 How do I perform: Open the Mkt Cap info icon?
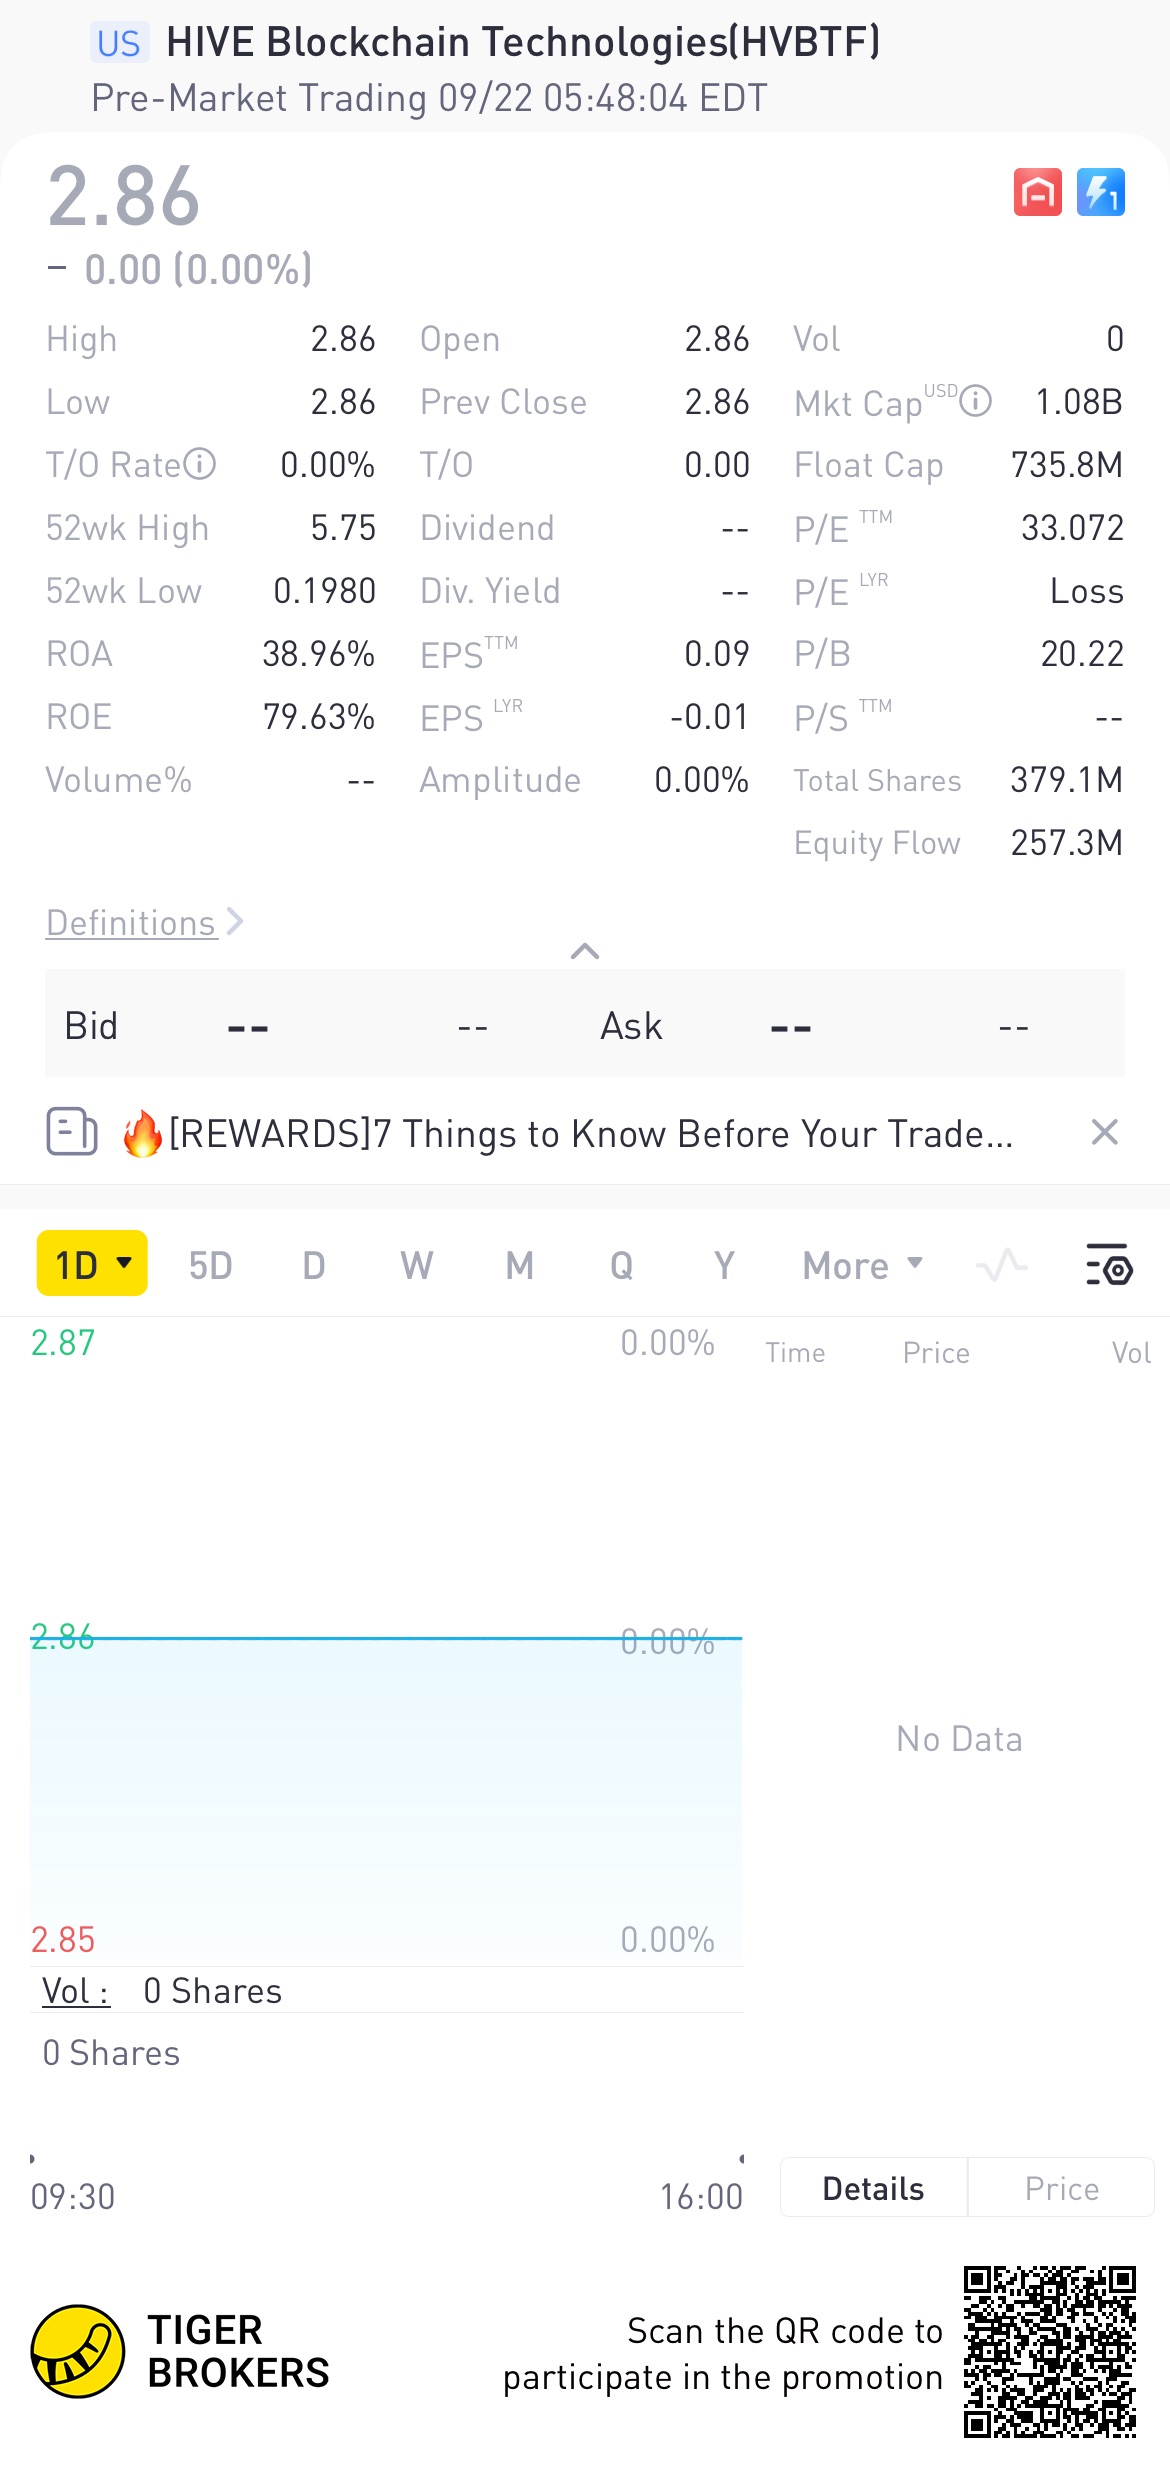pos(975,401)
